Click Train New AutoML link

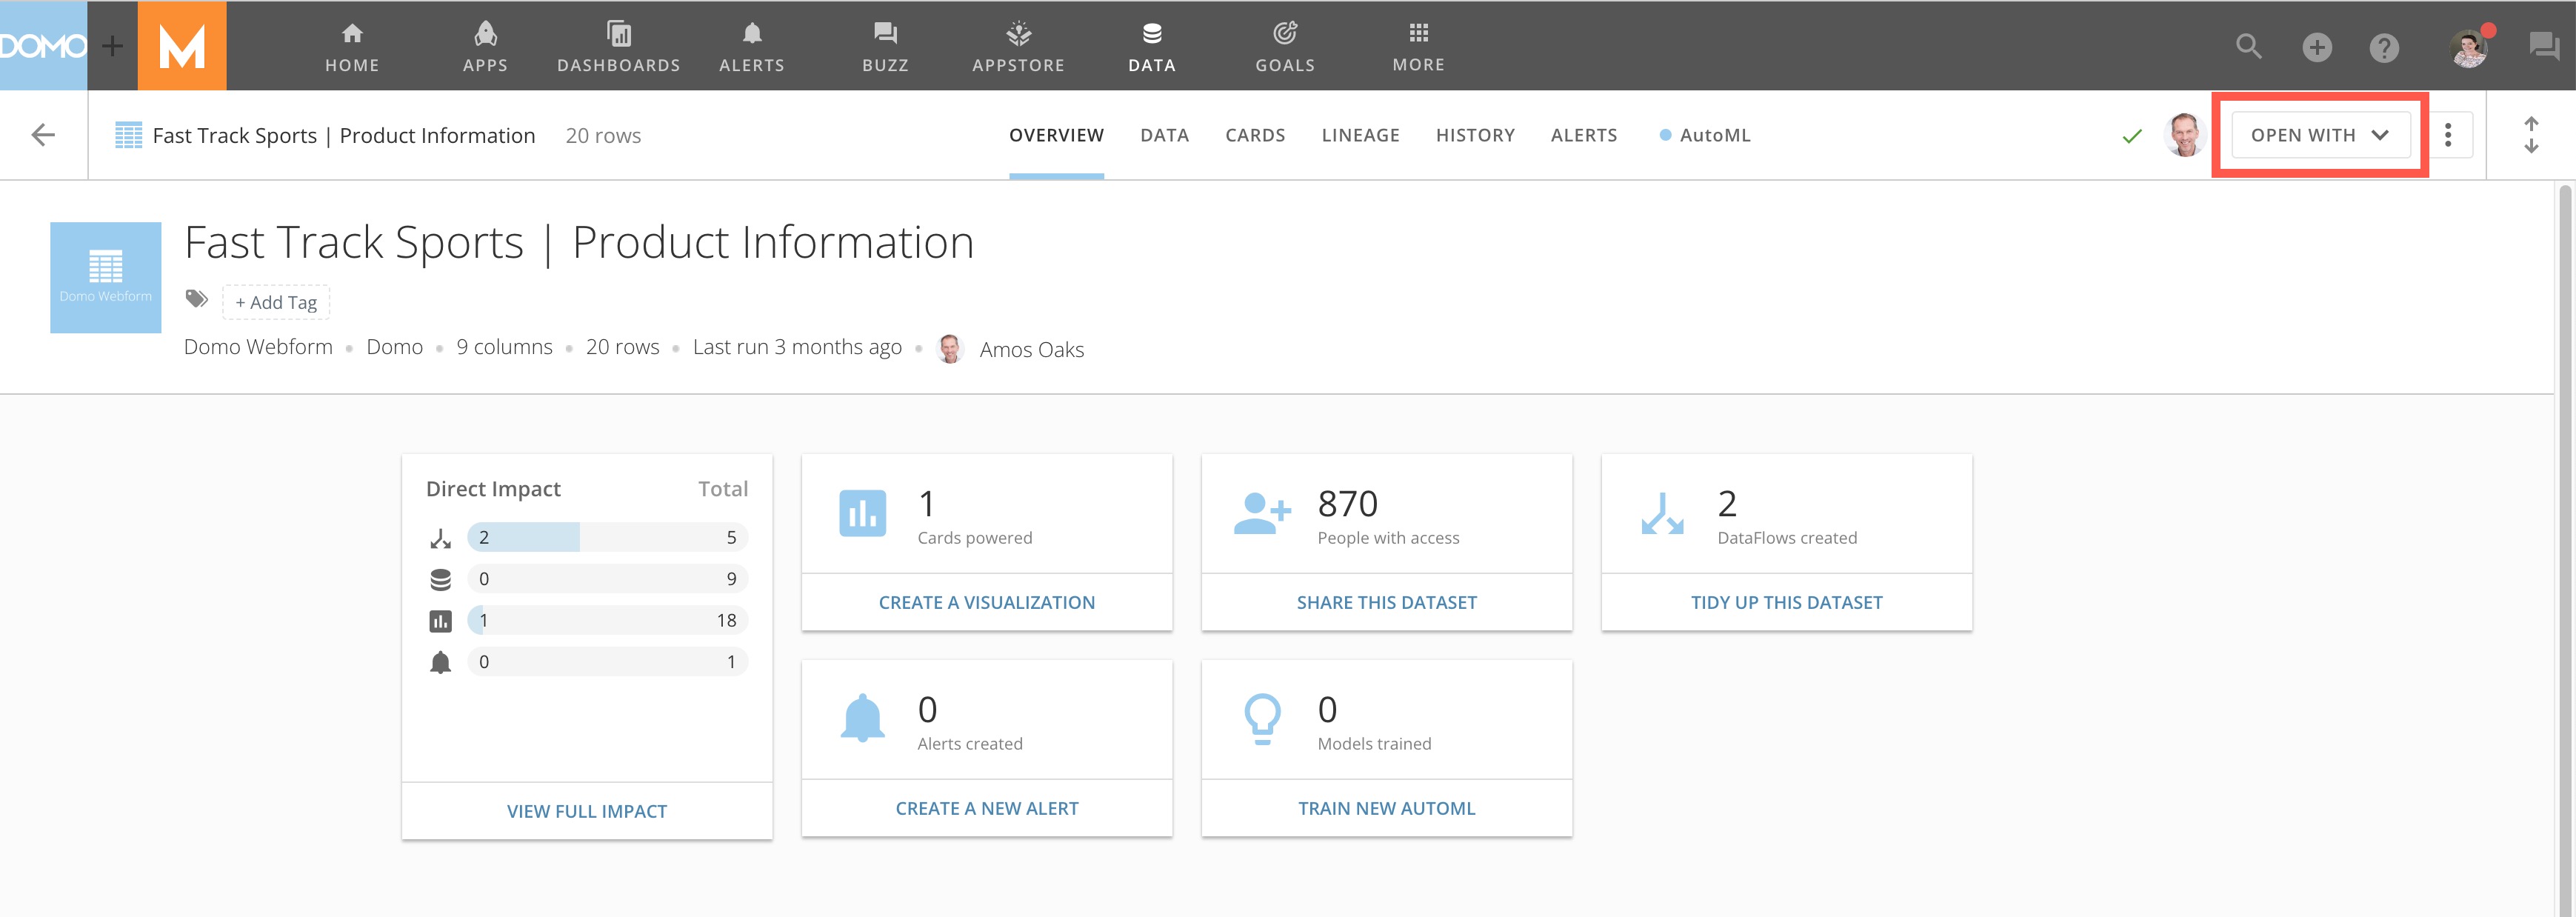[1386, 808]
